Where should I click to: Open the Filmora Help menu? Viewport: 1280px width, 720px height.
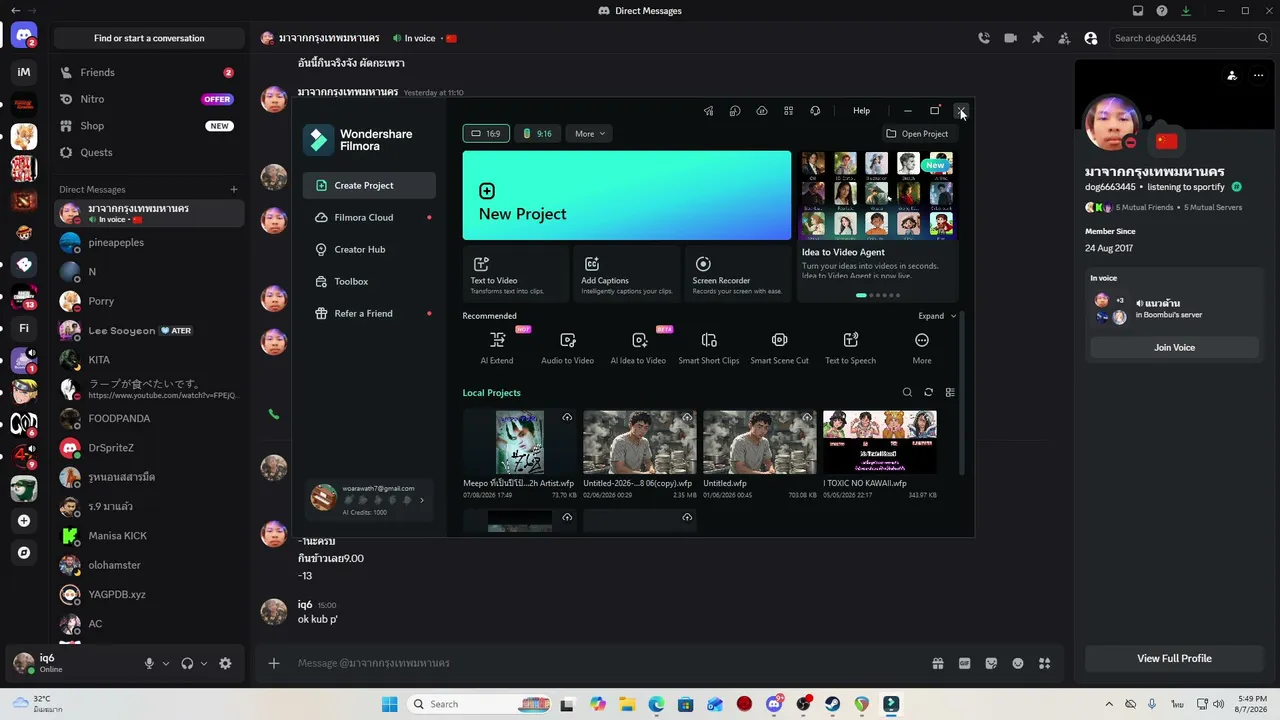[x=861, y=111]
